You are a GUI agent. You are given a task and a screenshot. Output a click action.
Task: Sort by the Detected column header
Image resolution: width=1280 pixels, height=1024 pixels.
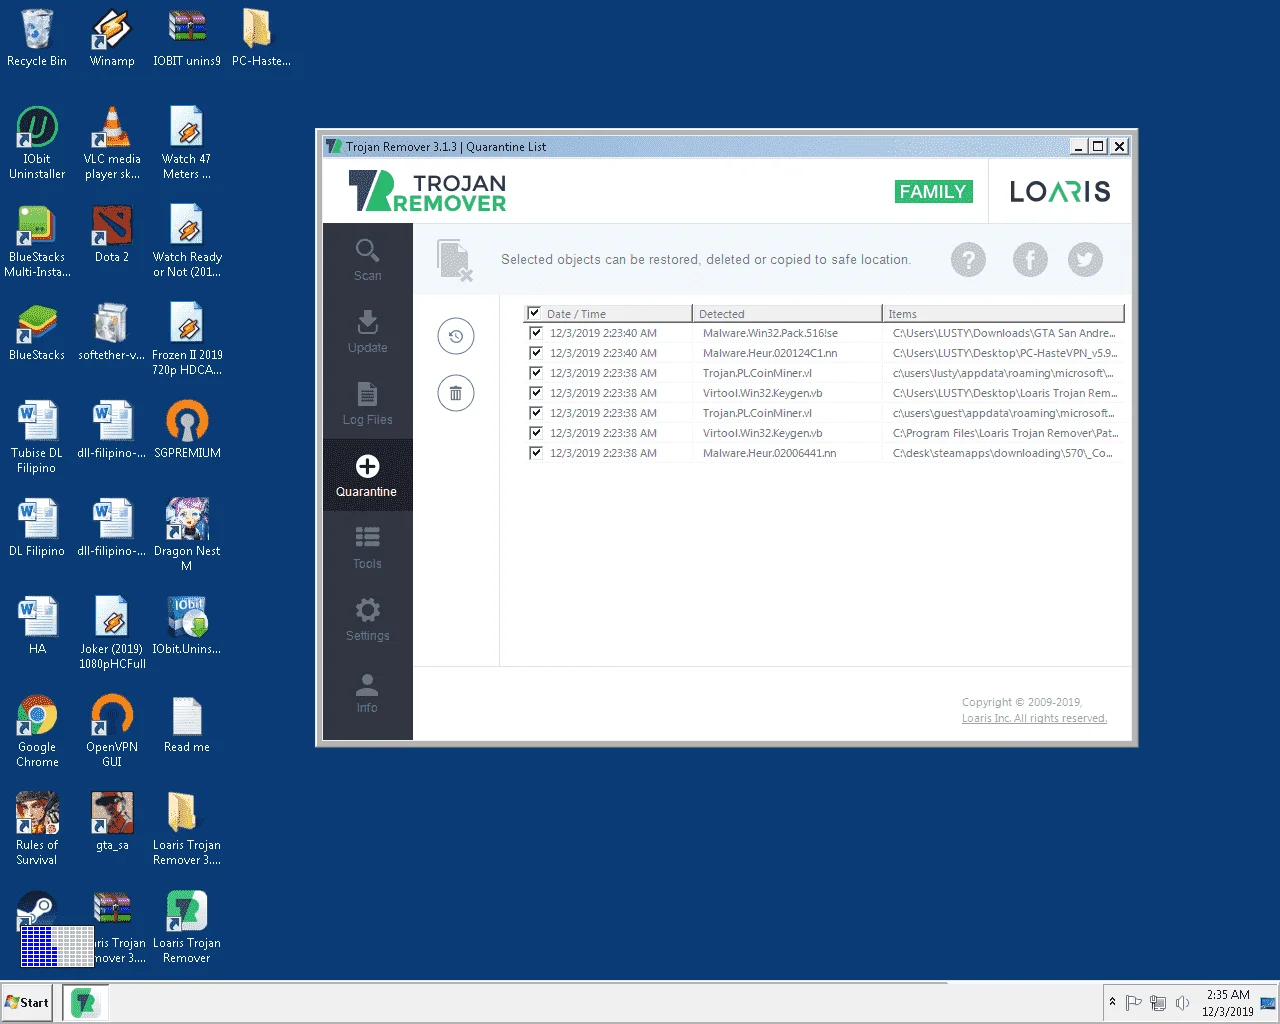pos(787,313)
